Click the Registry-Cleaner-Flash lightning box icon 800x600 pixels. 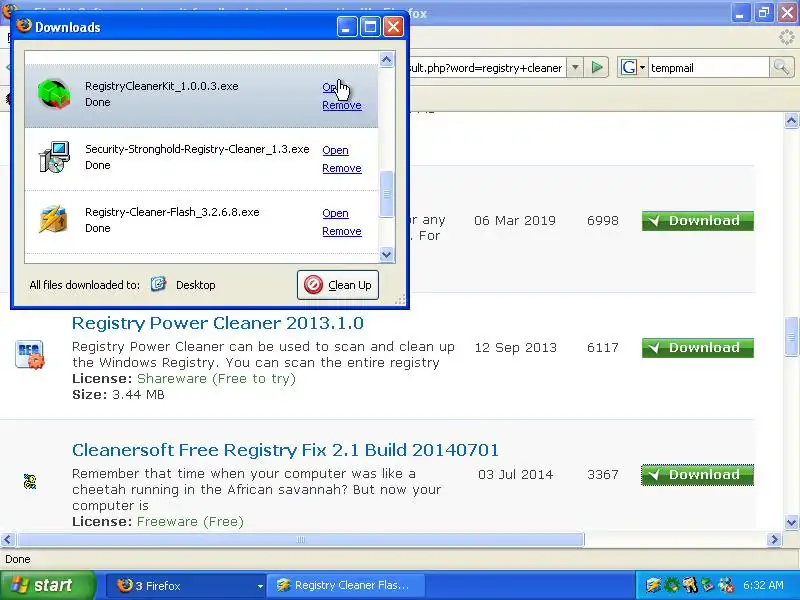coord(54,220)
